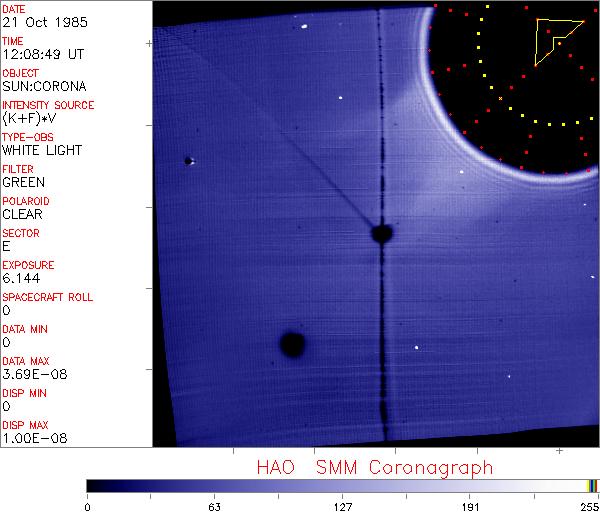Select the WHITE LIGHT observation type
Screen dimensions: 600x512
click(42, 150)
